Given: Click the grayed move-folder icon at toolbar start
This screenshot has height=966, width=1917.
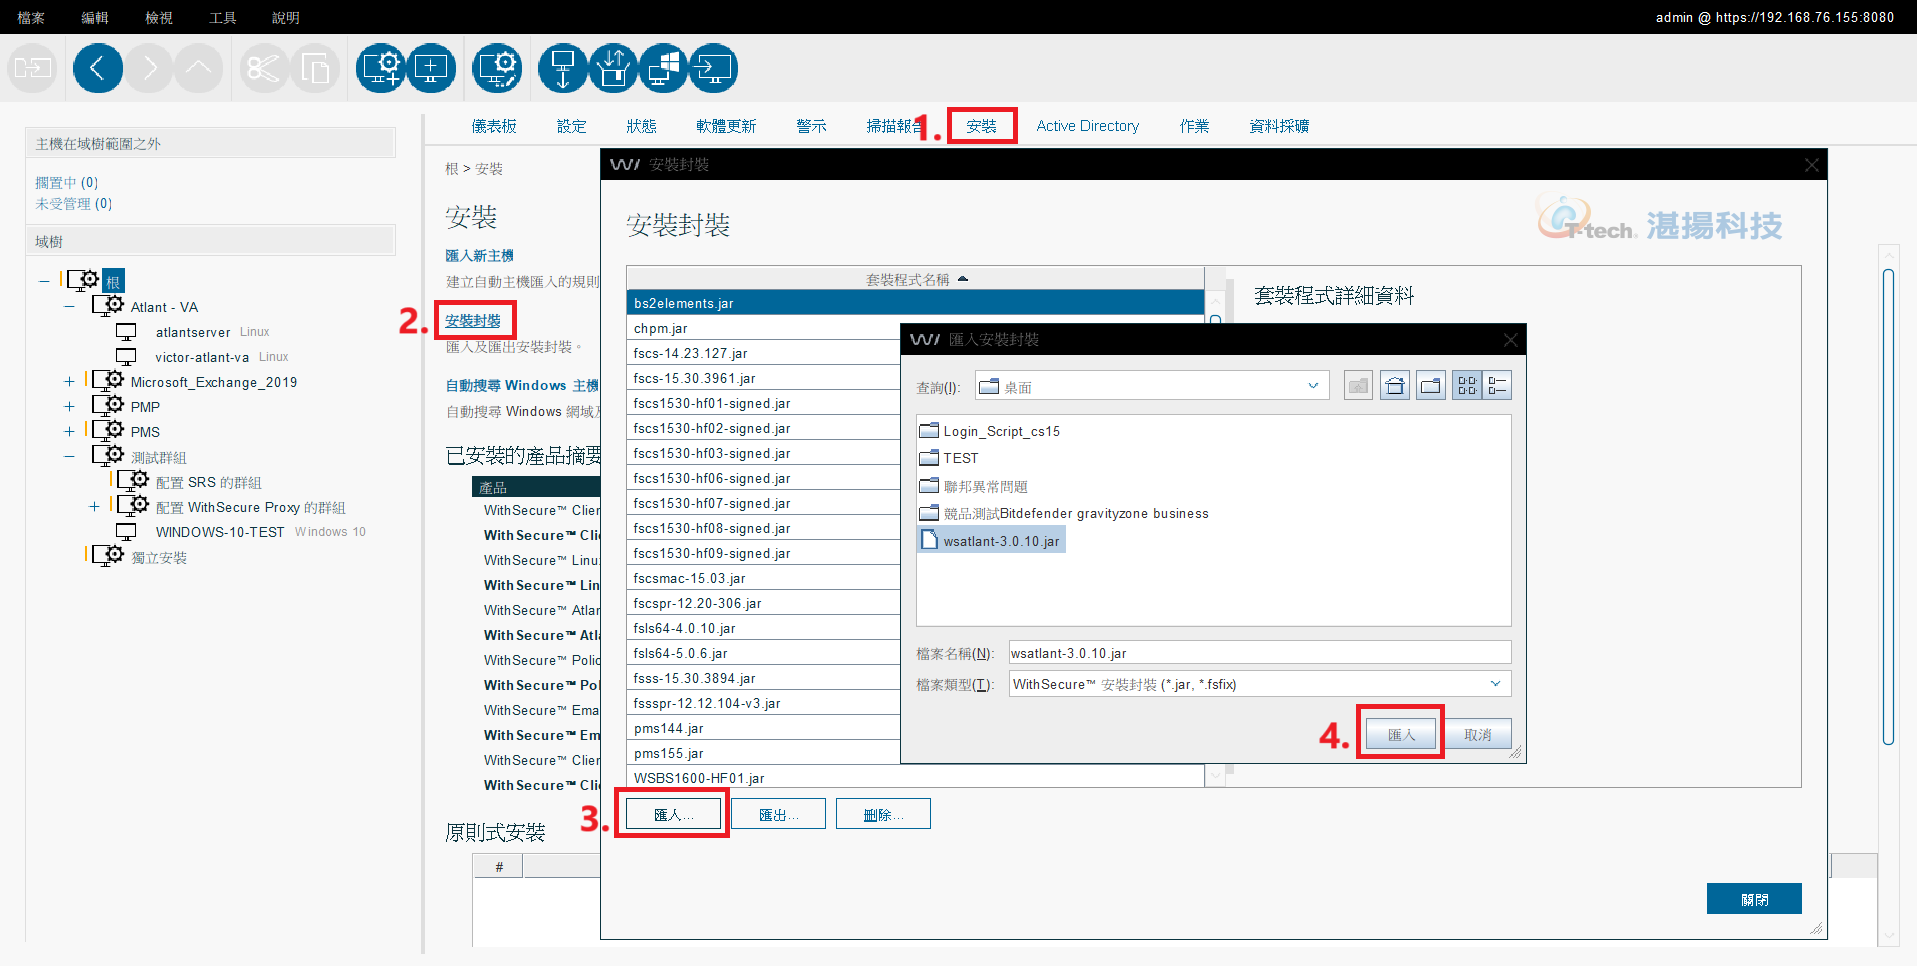Looking at the screenshot, I should [32, 68].
